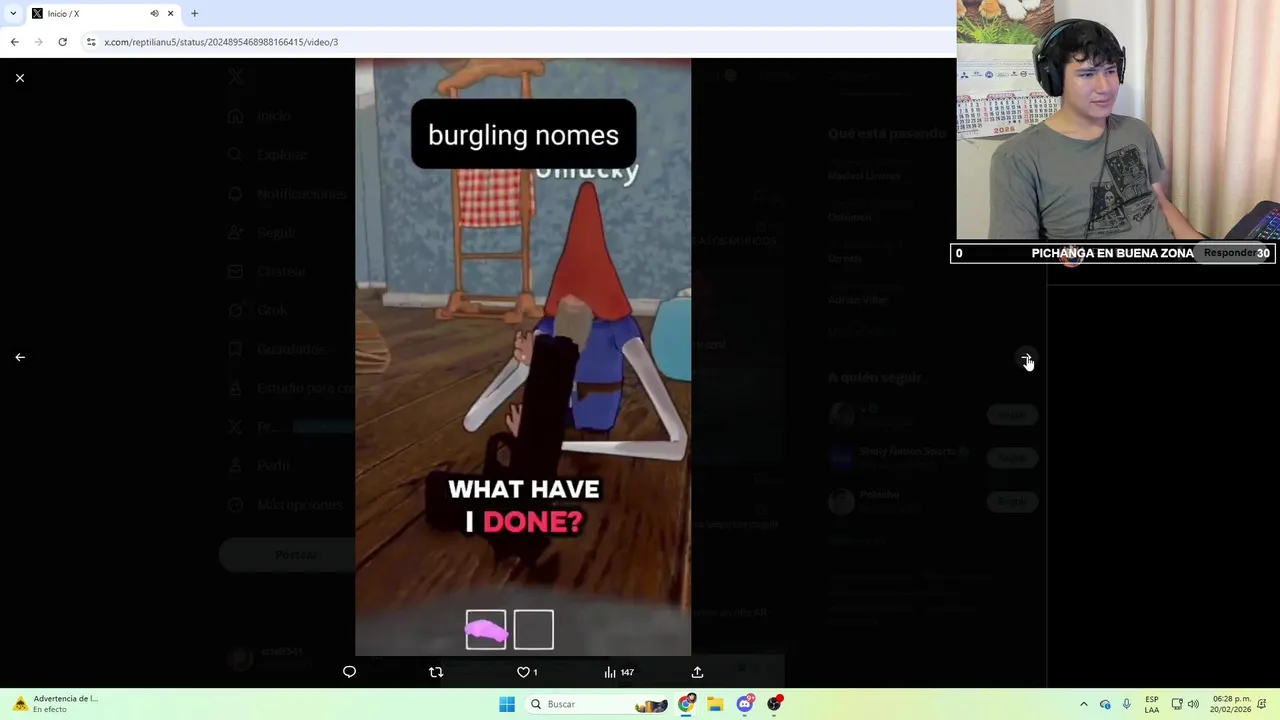The width and height of the screenshot is (1280, 720).
Task: Reload the current page
Action: 62,42
